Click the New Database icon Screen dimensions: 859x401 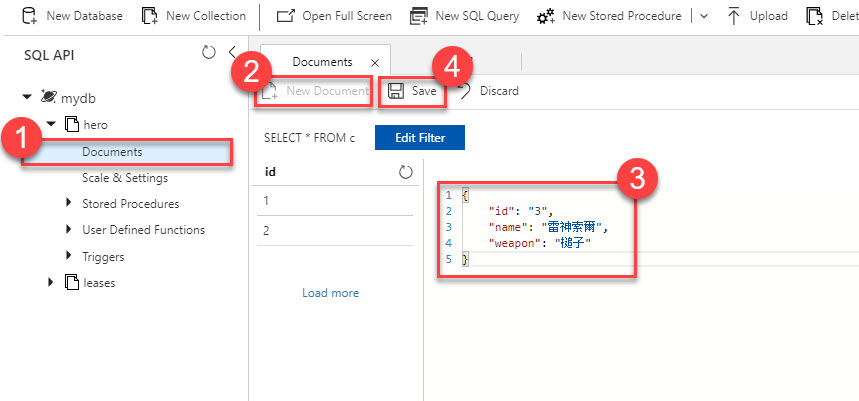tap(30, 16)
